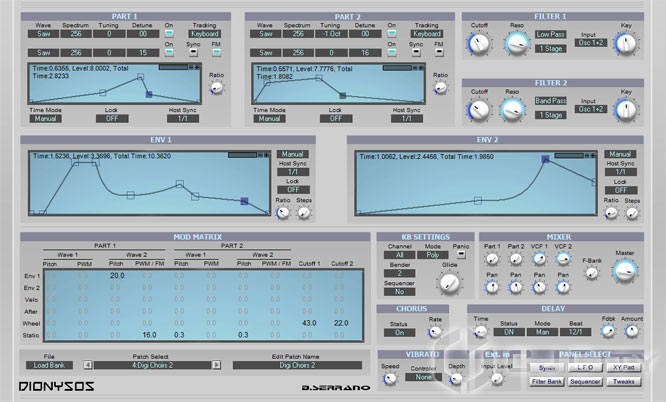Open Part 1 Time Mode Manual selector

pos(45,119)
